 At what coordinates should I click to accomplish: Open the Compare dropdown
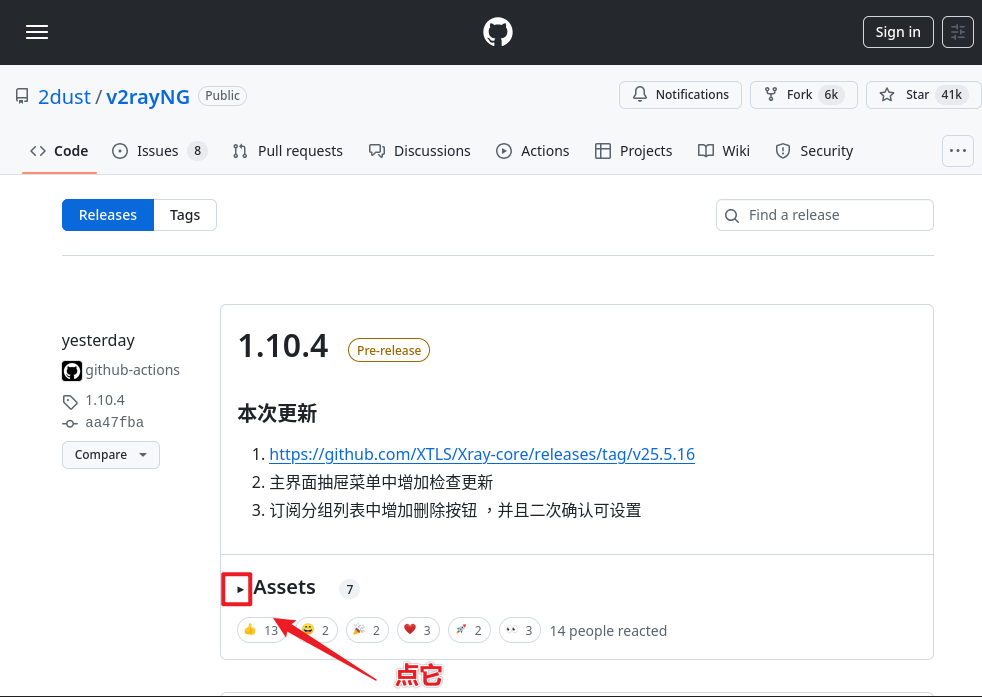(x=110, y=455)
